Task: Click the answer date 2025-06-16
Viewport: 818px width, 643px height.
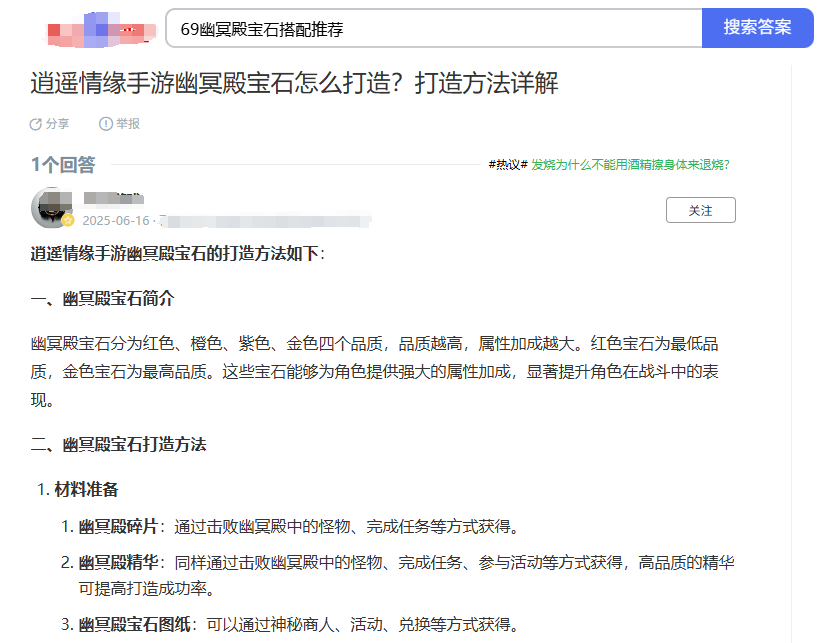Action: pyautogui.click(x=115, y=221)
